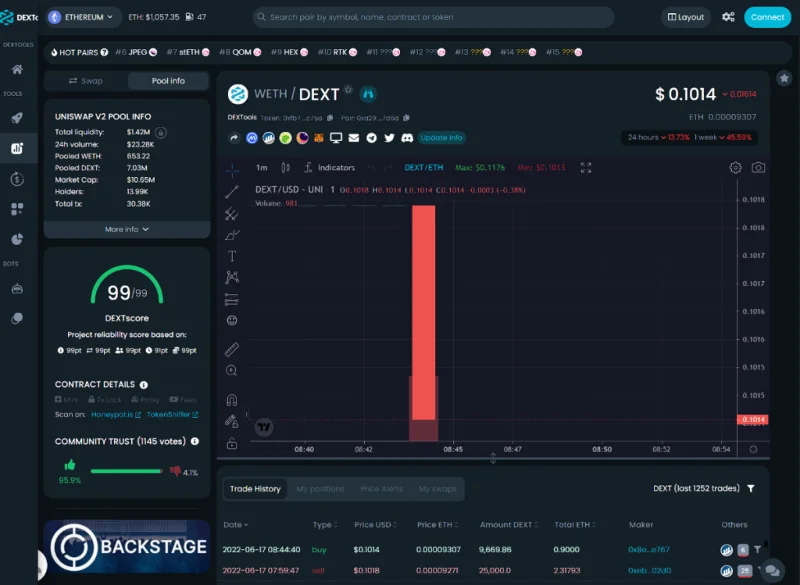Sort trades by Price ETH column
This screenshot has height=585, width=800.
[437, 524]
